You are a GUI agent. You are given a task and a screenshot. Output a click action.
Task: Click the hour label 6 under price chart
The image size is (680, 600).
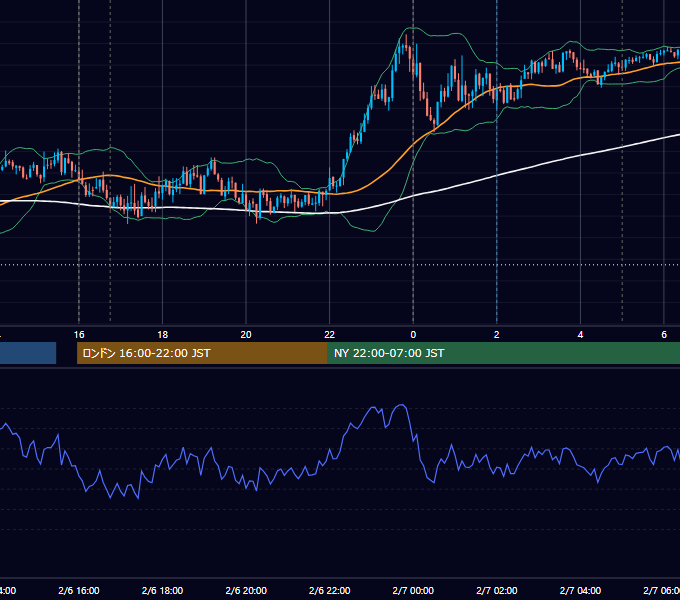(664, 335)
